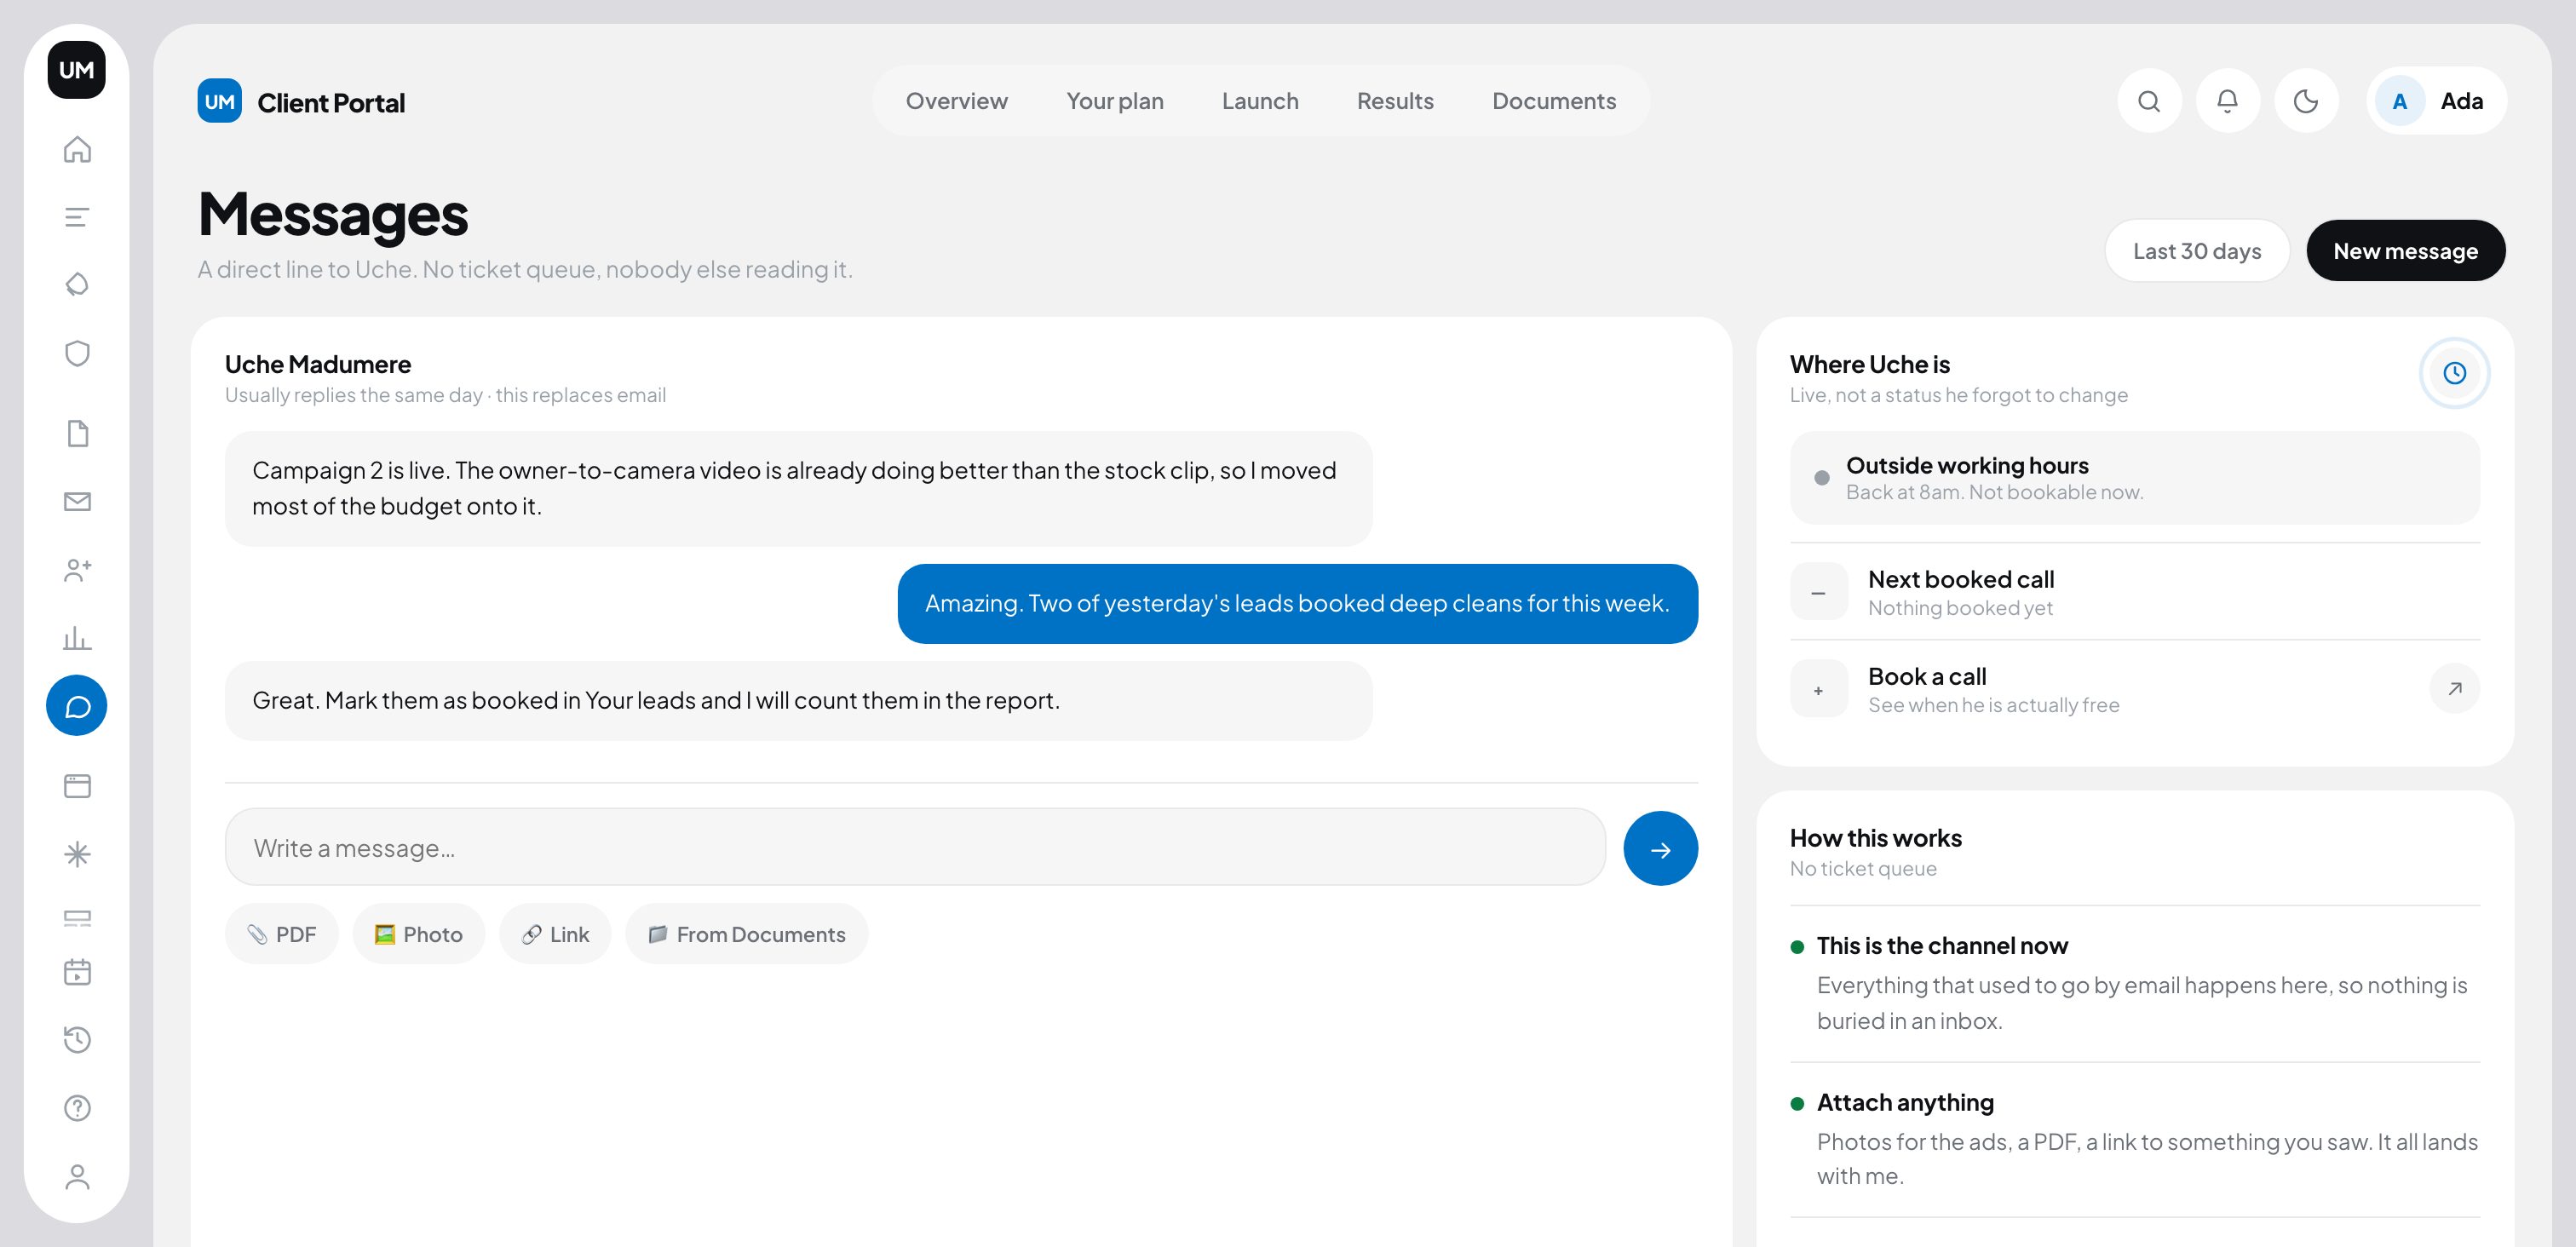Click the New message button
2576x1247 pixels.
pyautogui.click(x=2405, y=250)
